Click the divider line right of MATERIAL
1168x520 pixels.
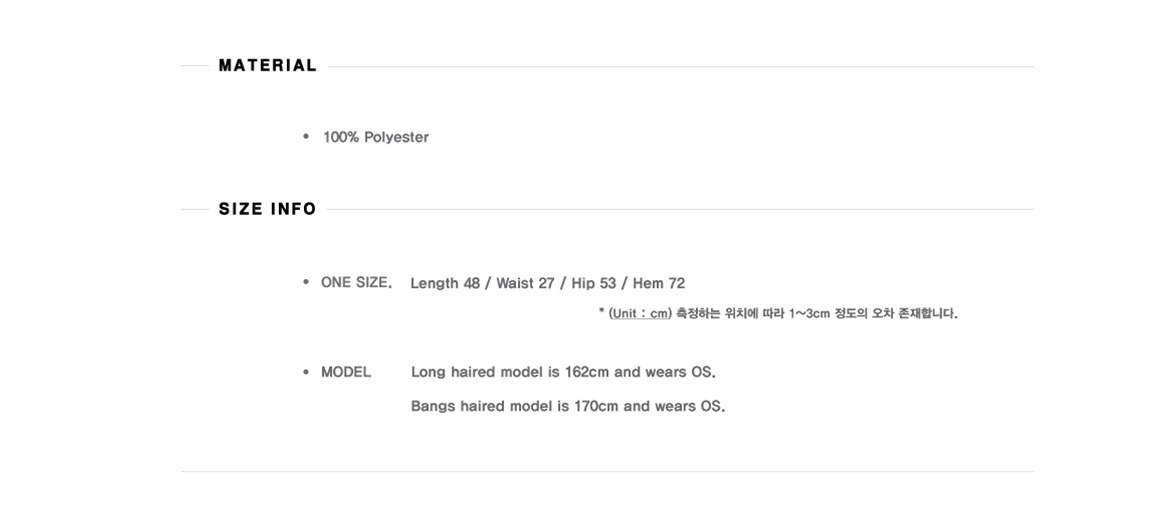[680, 66]
